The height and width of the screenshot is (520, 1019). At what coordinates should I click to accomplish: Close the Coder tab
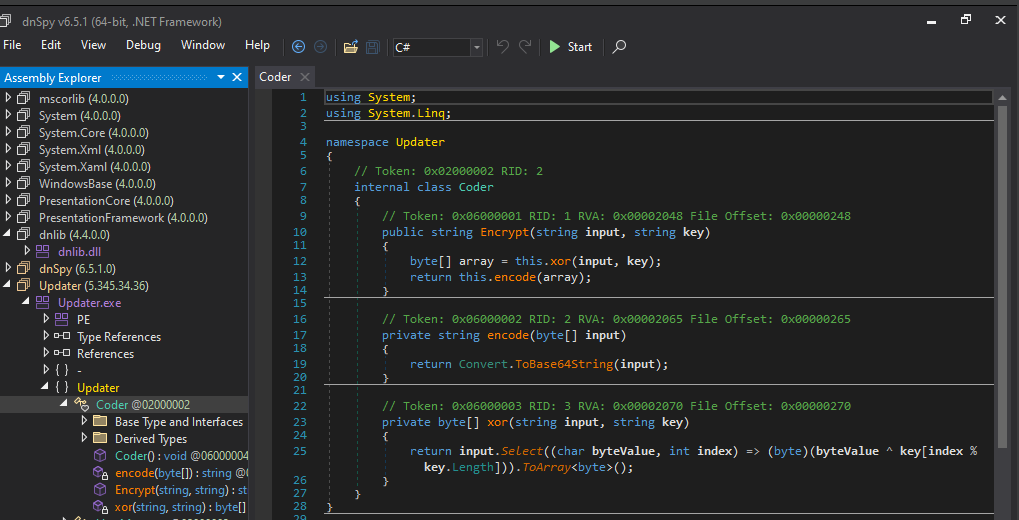304,77
